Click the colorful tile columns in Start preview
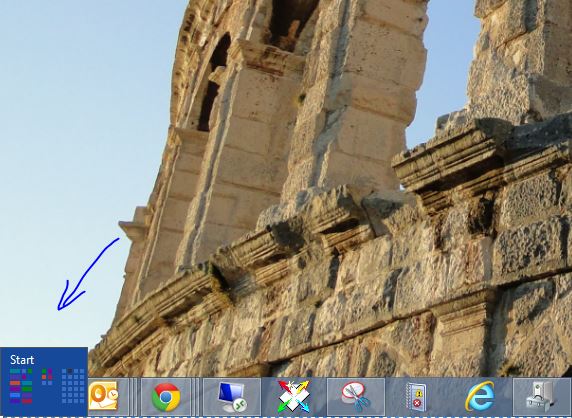Viewport: 572px width, 418px height. coord(21,386)
